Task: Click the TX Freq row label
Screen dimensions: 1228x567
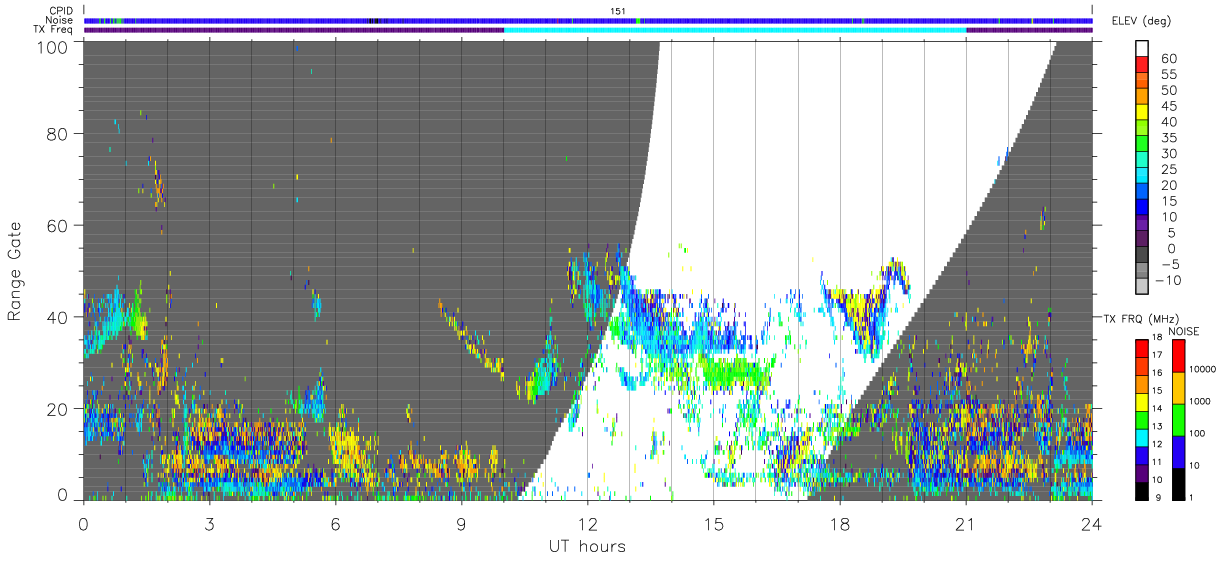Action: click(53, 29)
